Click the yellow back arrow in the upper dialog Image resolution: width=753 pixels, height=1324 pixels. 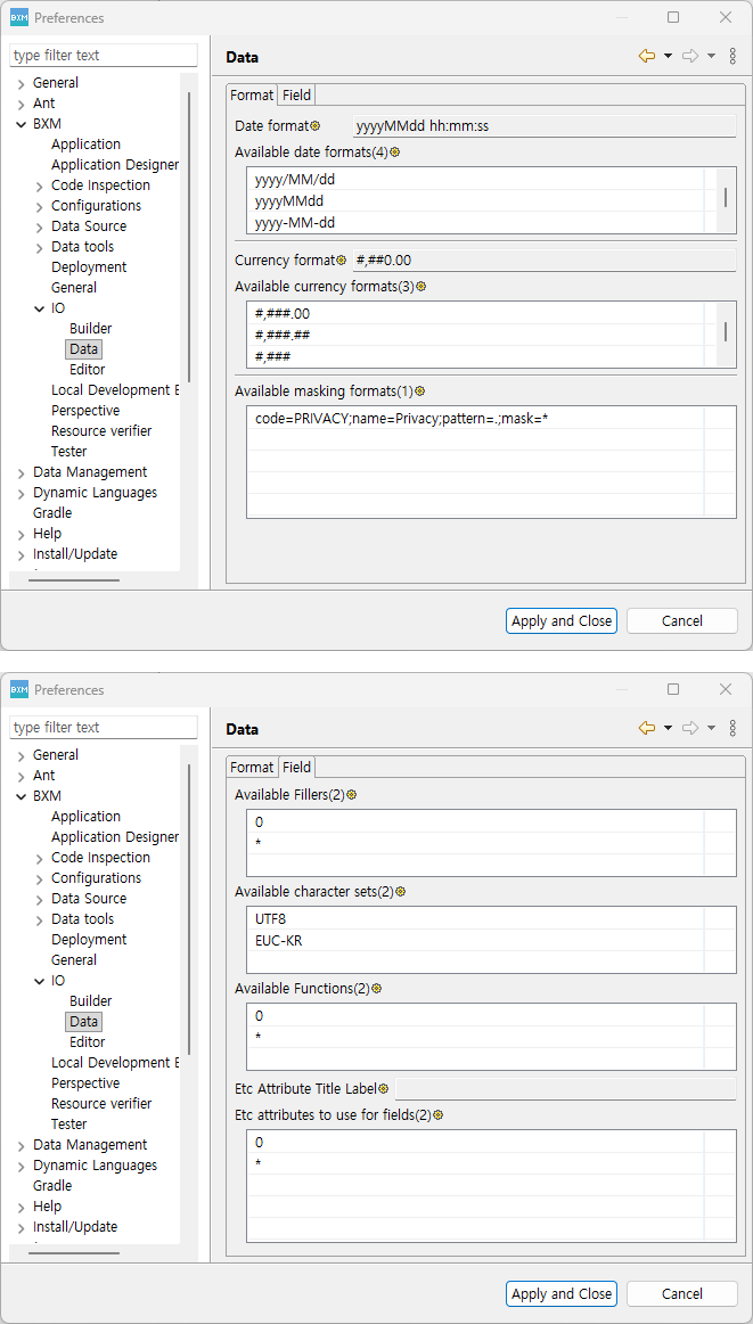(647, 56)
